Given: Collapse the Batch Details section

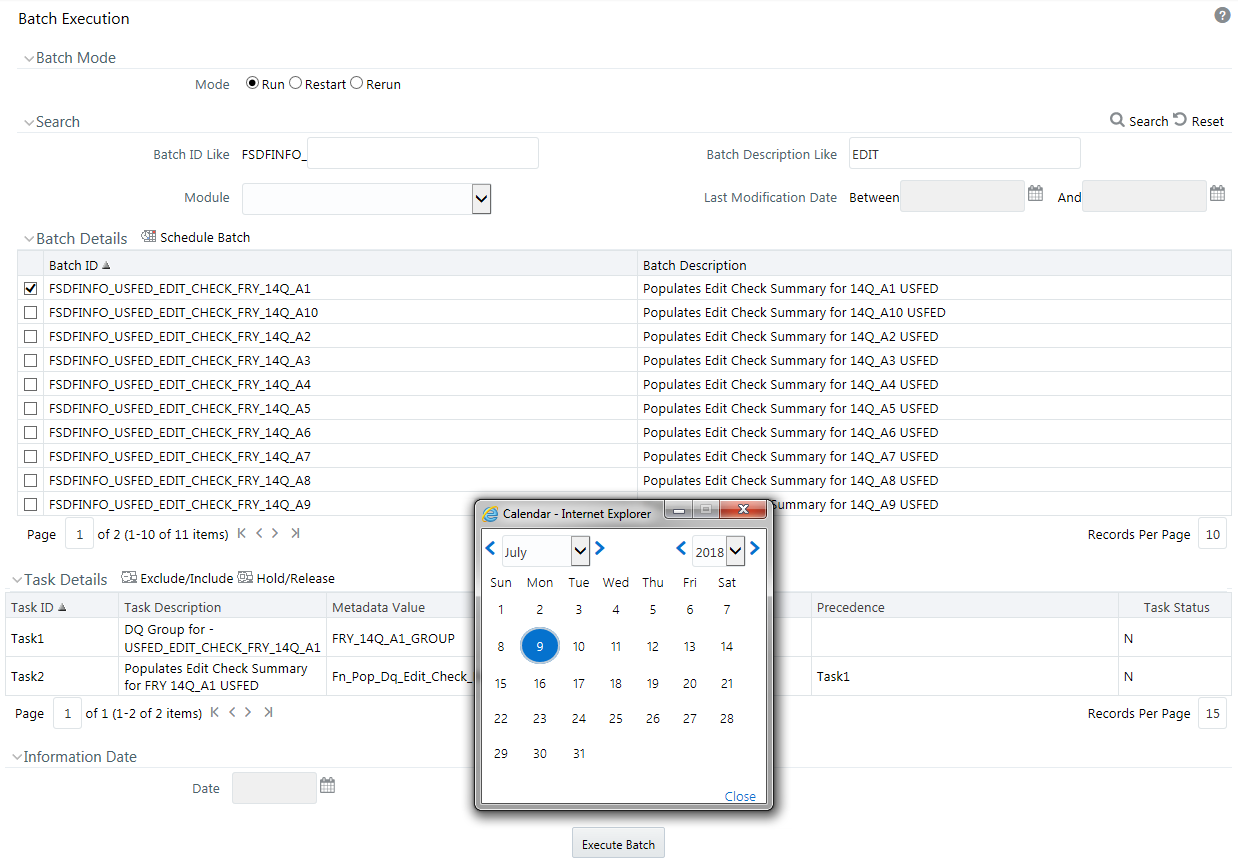Looking at the screenshot, I should (x=29, y=238).
